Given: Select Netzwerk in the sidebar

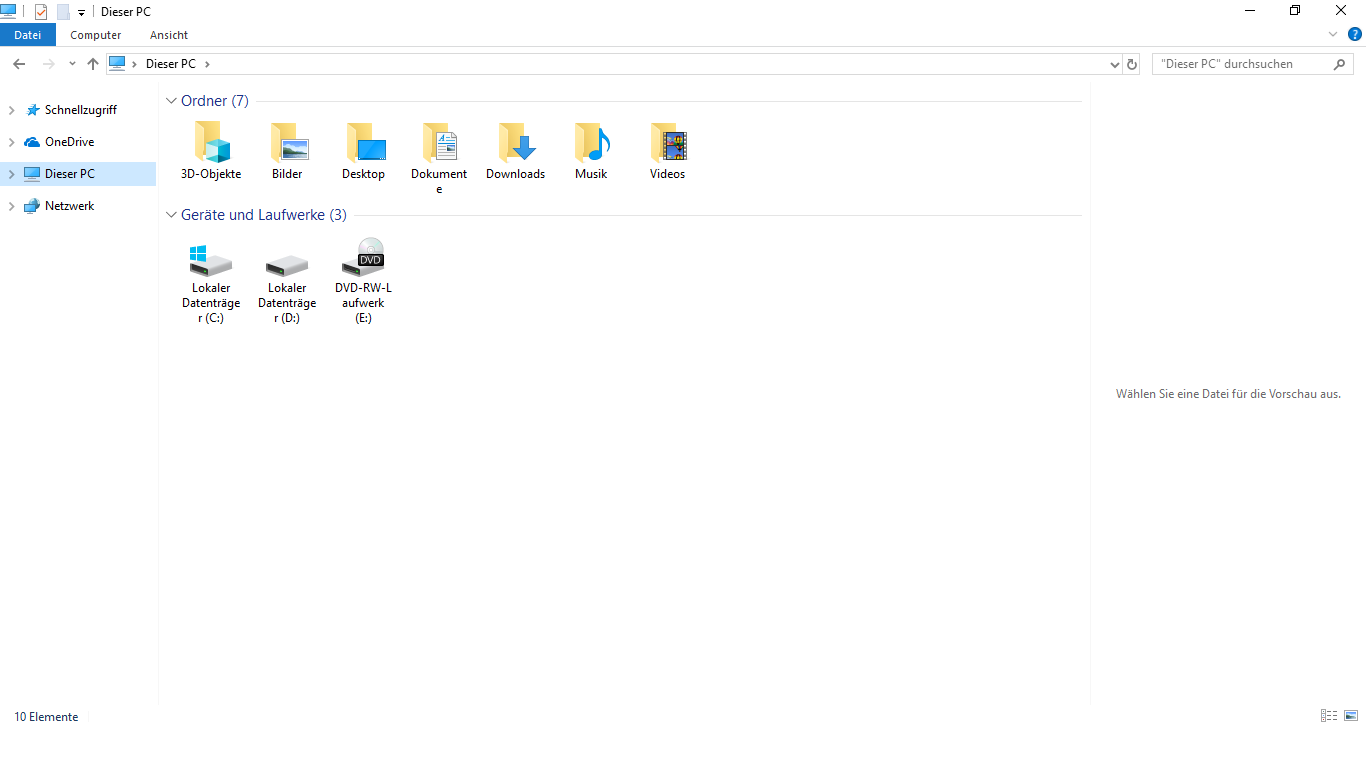Looking at the screenshot, I should coord(70,206).
